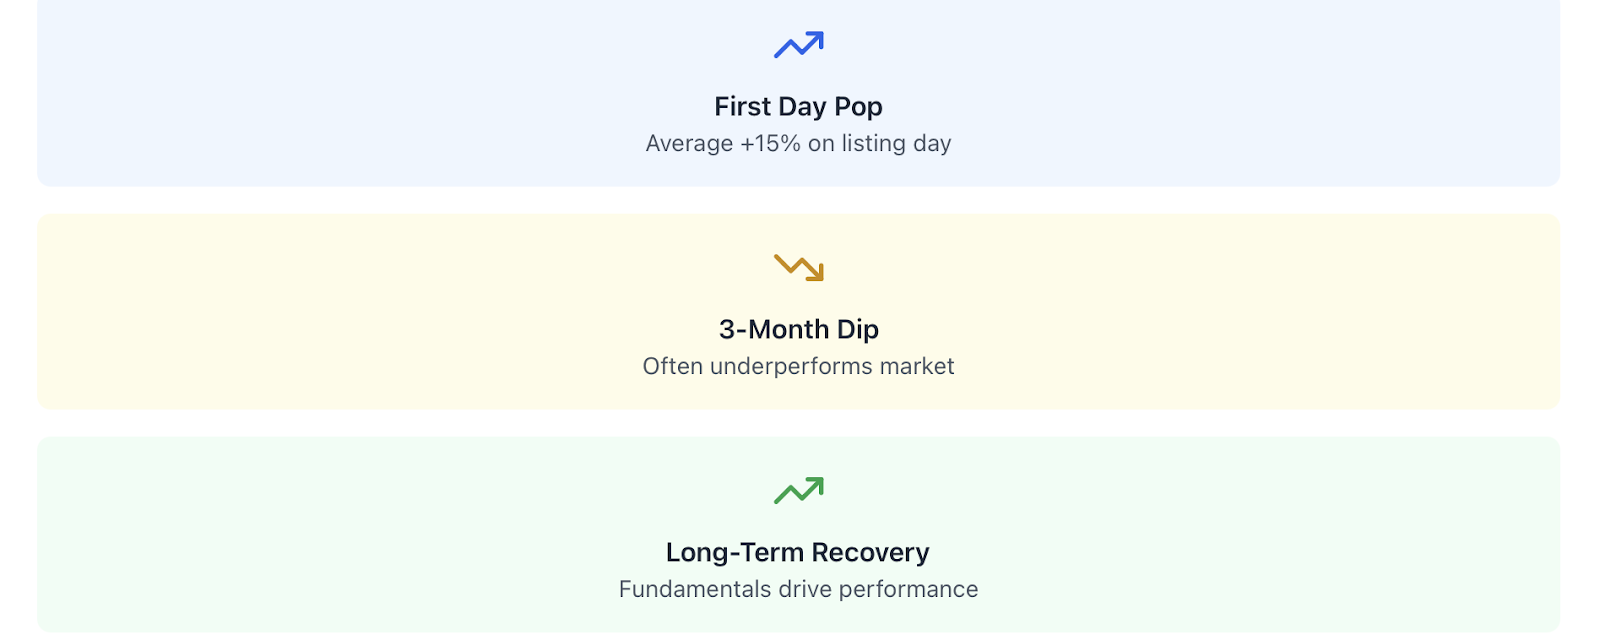This screenshot has height=635, width=1600.
Task: Click the words listing day in the blue card
Action: click(x=896, y=143)
